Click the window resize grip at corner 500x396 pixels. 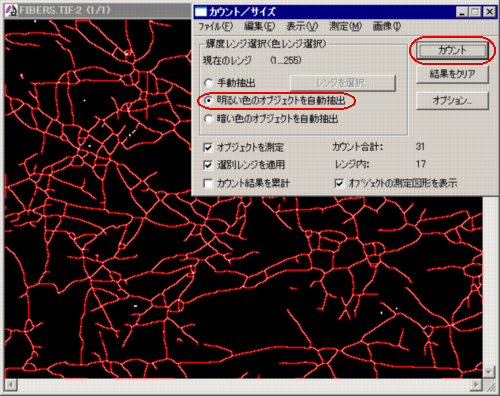tap(490, 386)
